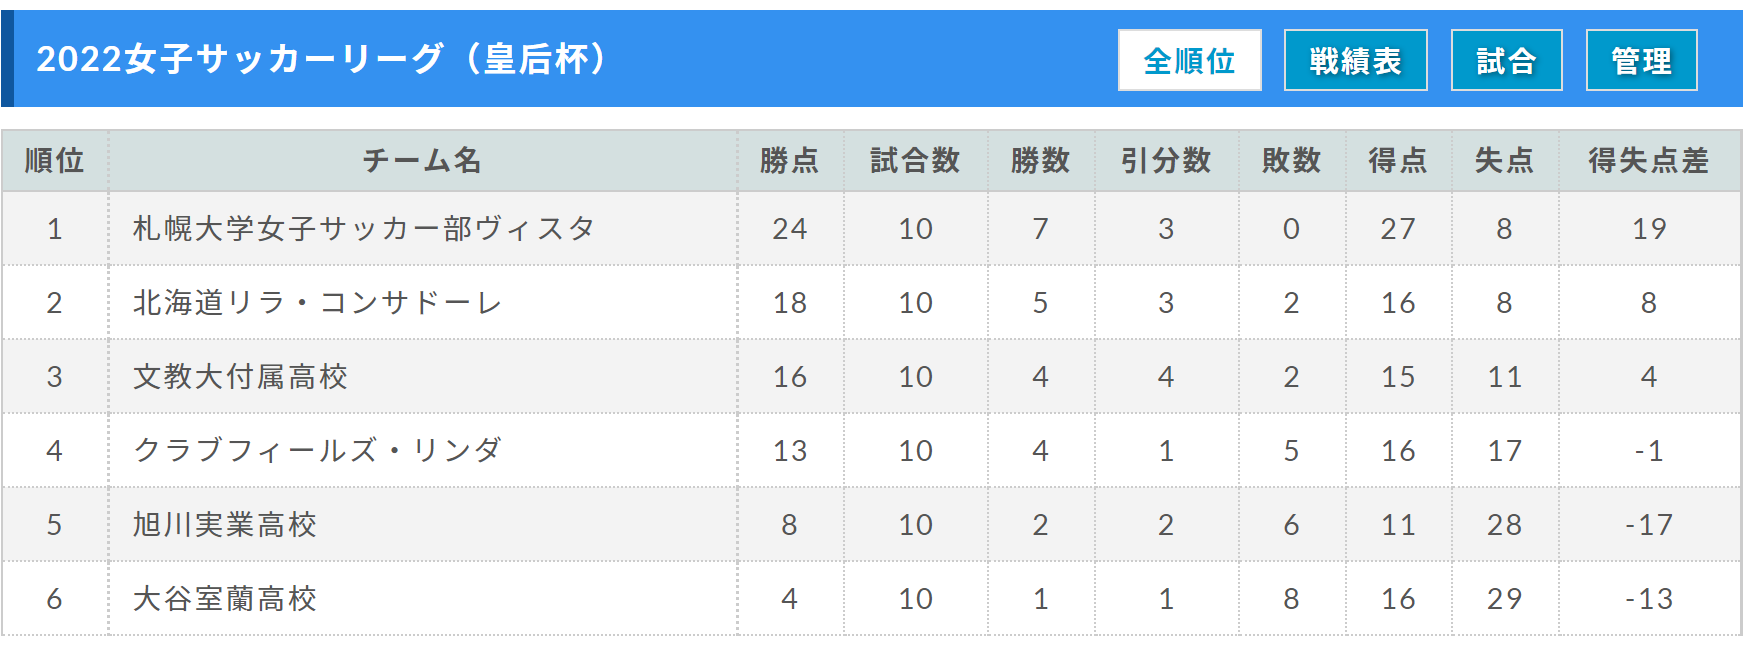The image size is (1750, 650).
Task: Switch to the 戦績表 tab
Action: 1355,60
